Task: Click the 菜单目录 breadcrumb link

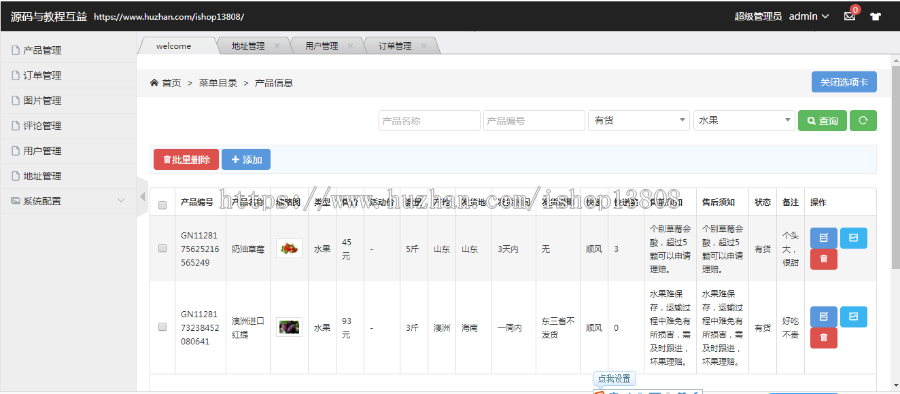Action: click(218, 83)
